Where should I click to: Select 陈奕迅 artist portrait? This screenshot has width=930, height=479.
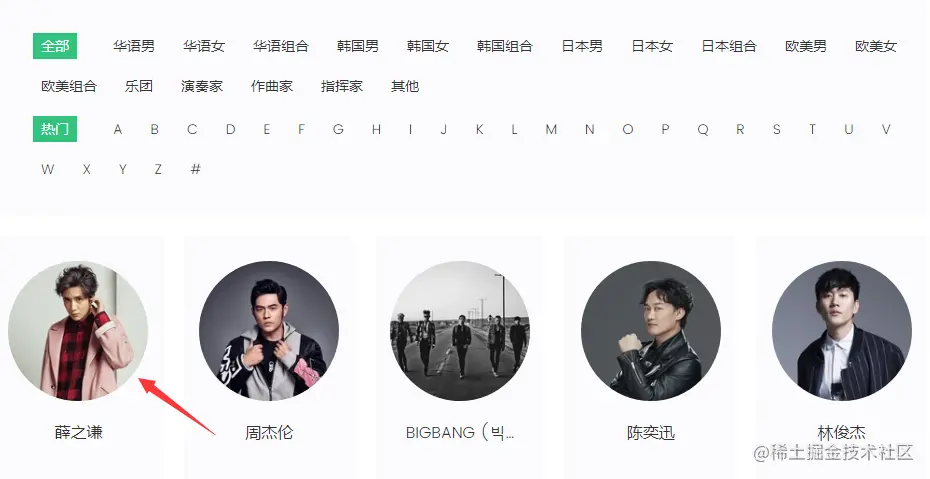[651, 331]
